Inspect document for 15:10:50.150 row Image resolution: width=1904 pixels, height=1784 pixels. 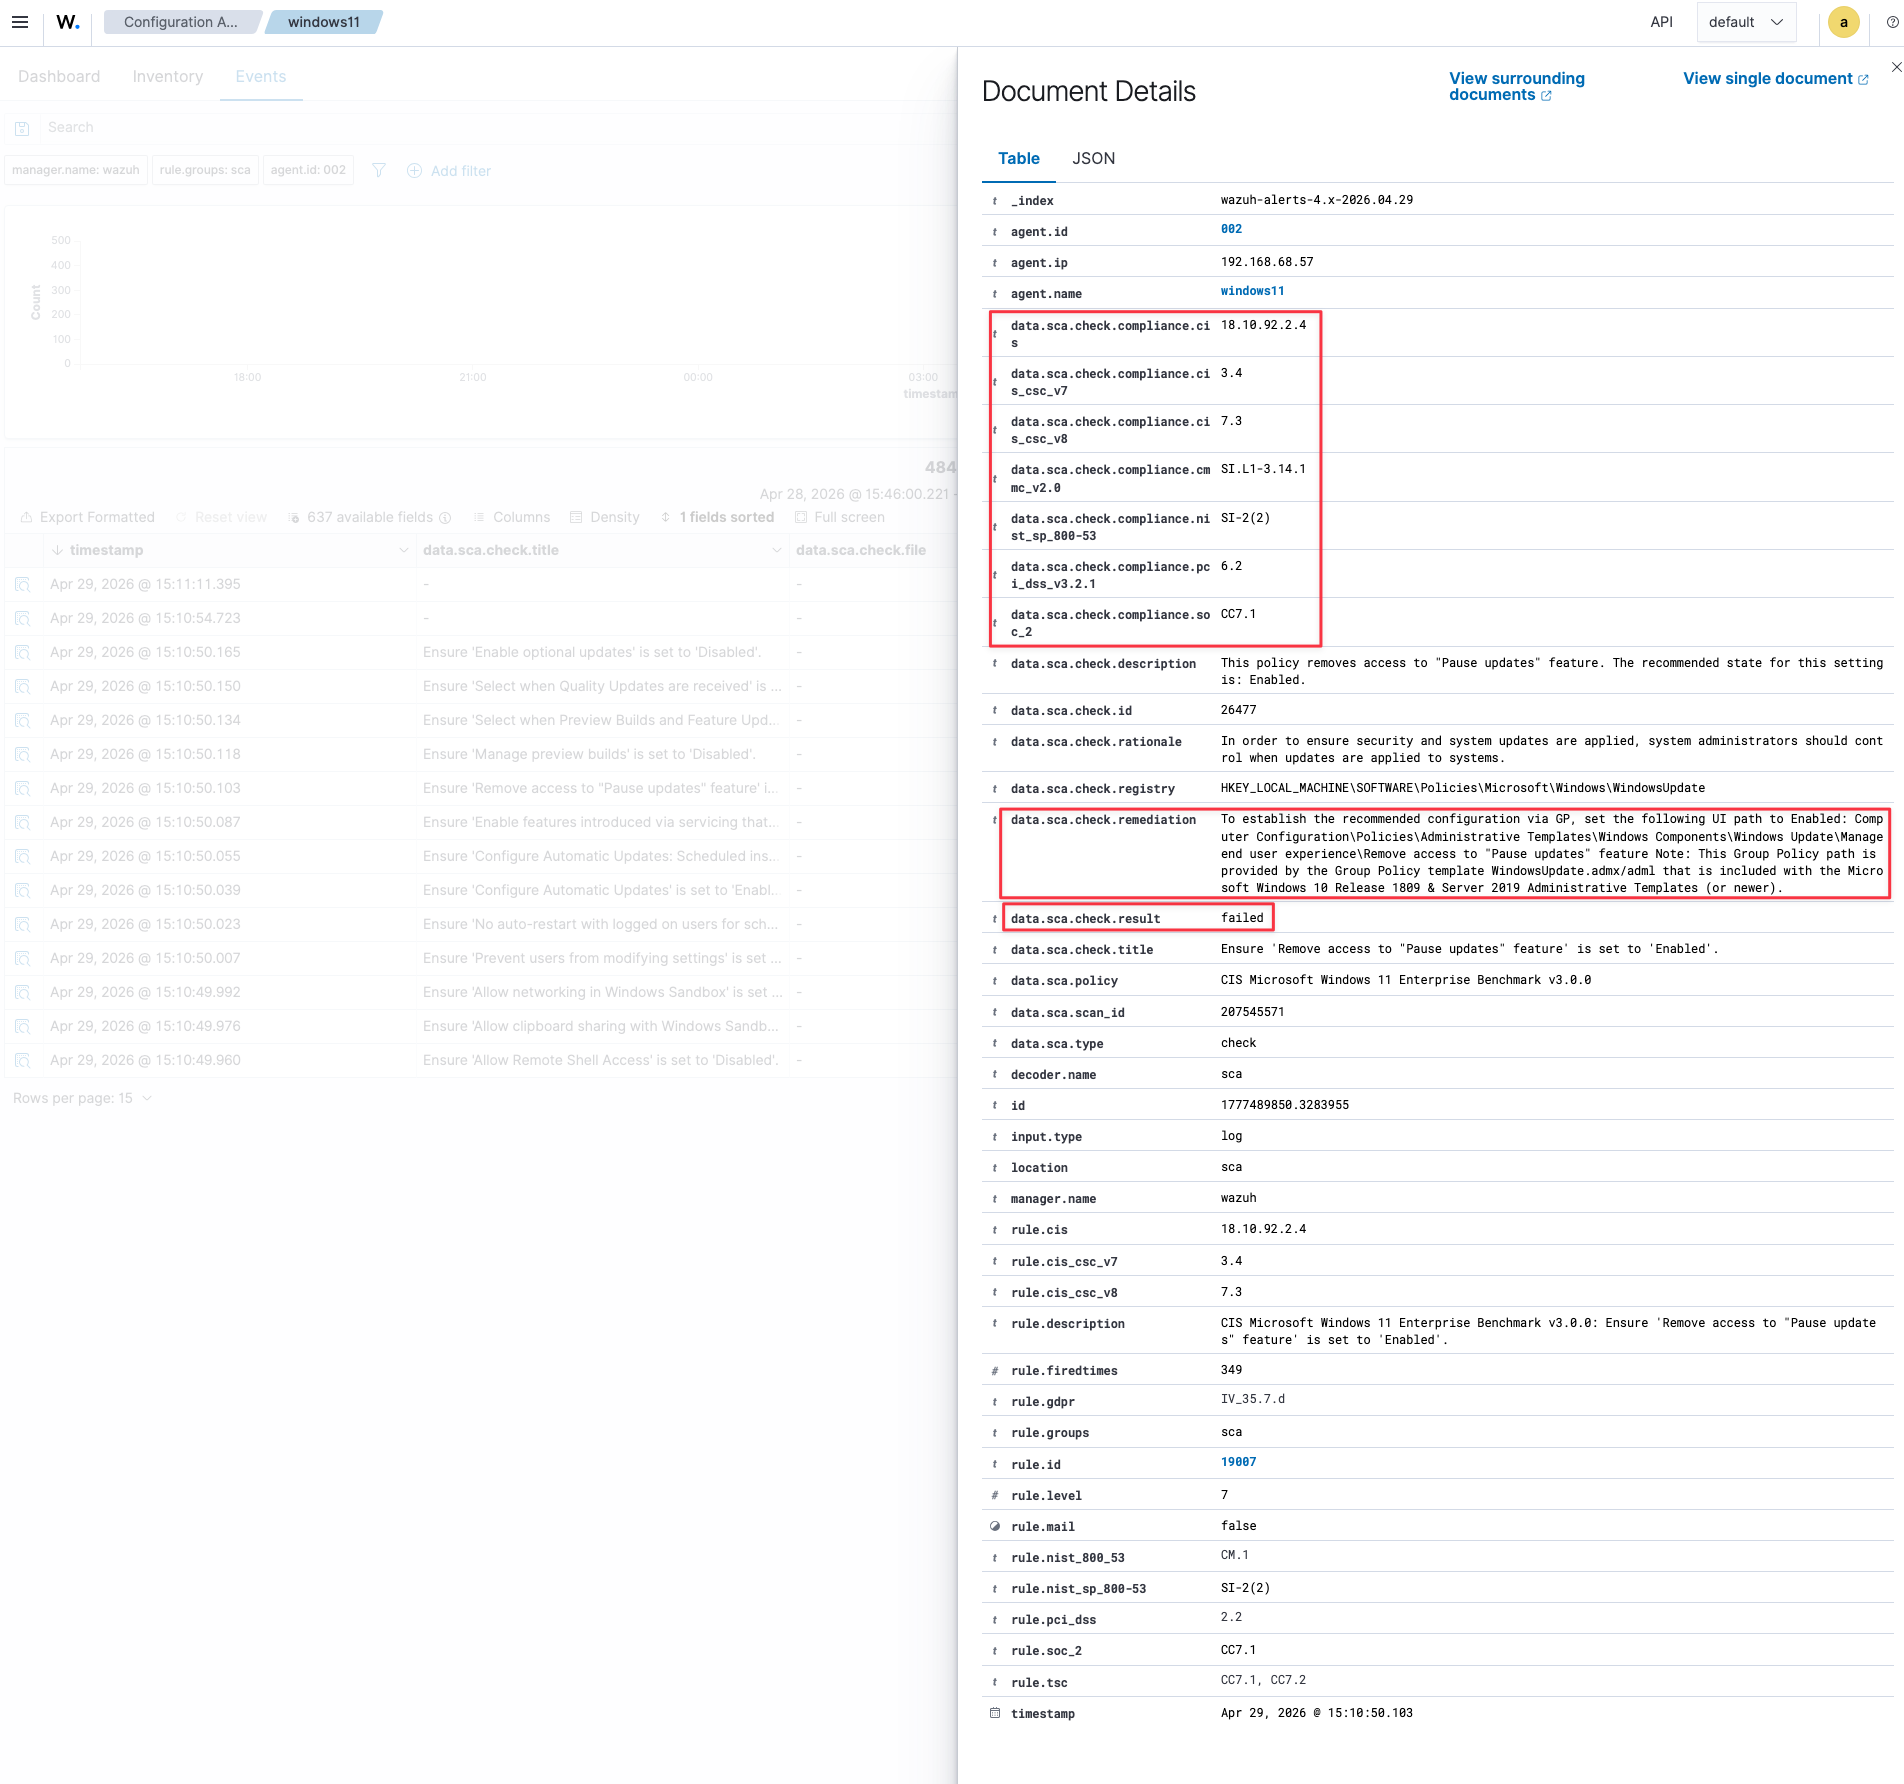pyautogui.click(x=22, y=686)
